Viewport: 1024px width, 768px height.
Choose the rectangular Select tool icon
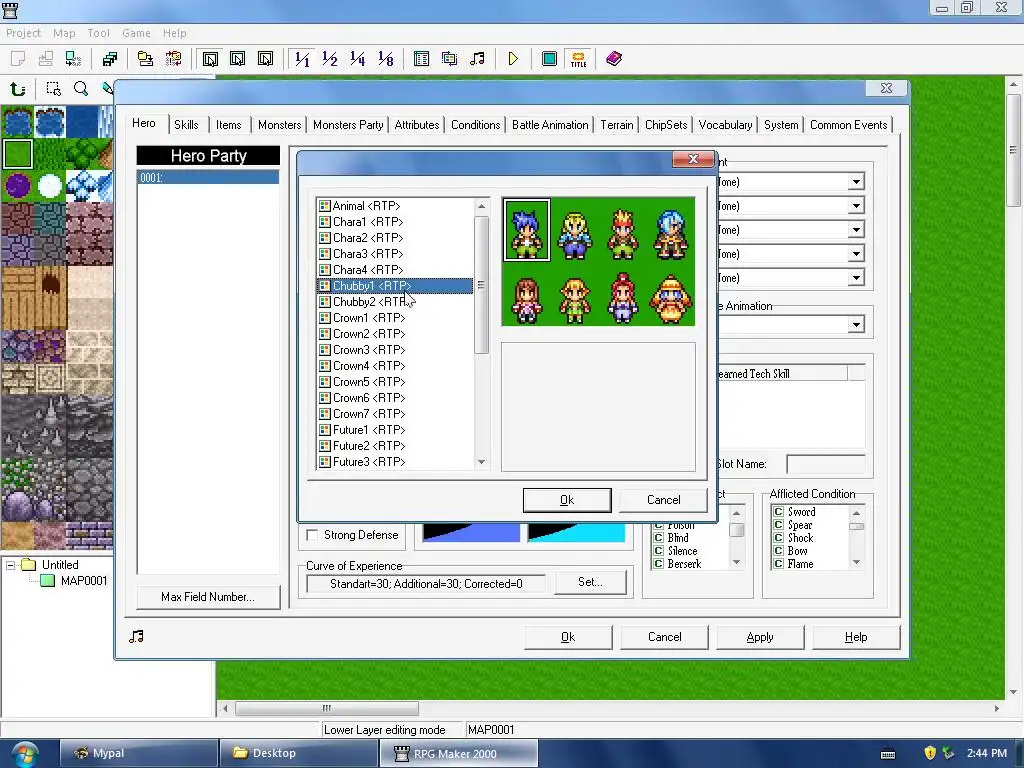pyautogui.click(x=54, y=88)
